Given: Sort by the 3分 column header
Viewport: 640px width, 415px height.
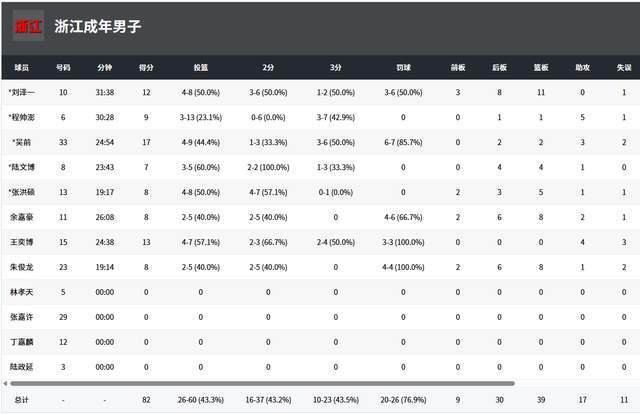Looking at the screenshot, I should point(334,68).
